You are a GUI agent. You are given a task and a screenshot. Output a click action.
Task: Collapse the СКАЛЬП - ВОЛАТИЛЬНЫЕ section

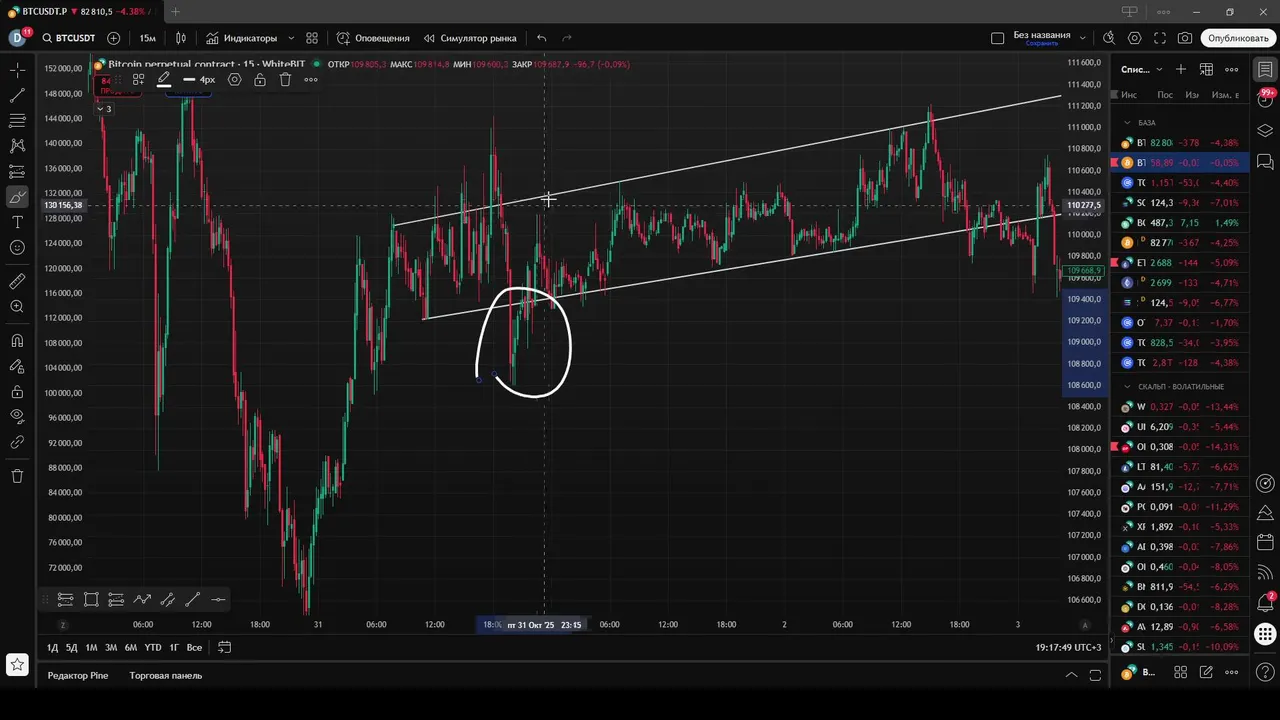click(x=1127, y=386)
